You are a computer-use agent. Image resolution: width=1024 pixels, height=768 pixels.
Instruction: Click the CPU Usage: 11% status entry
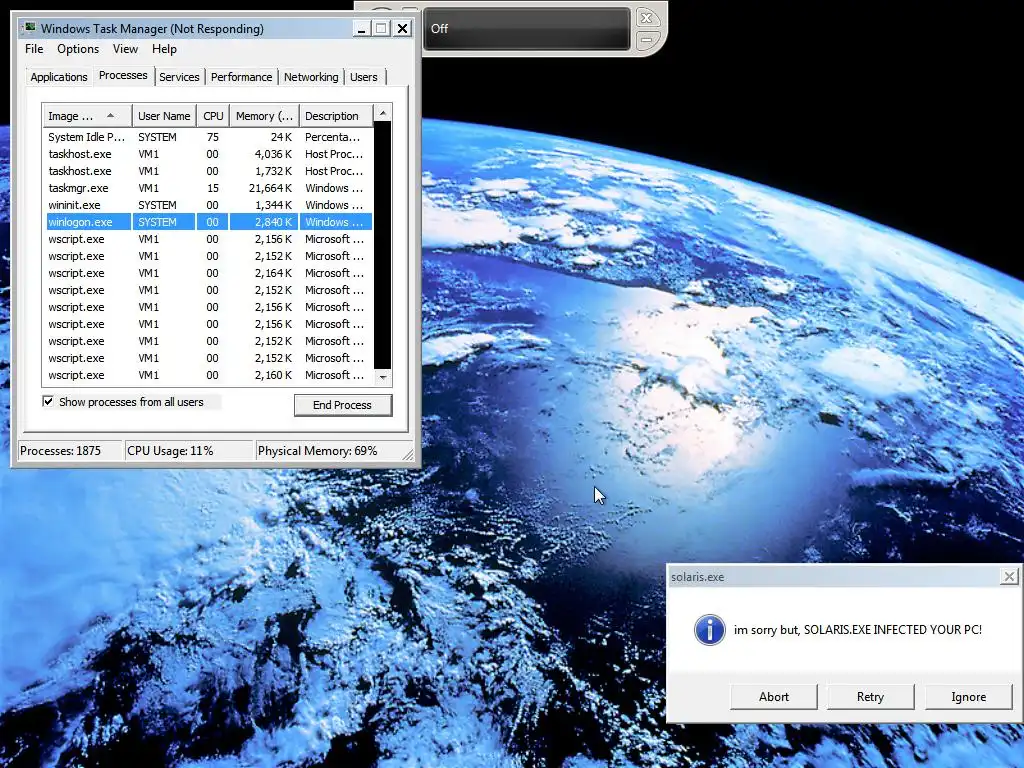click(188, 451)
